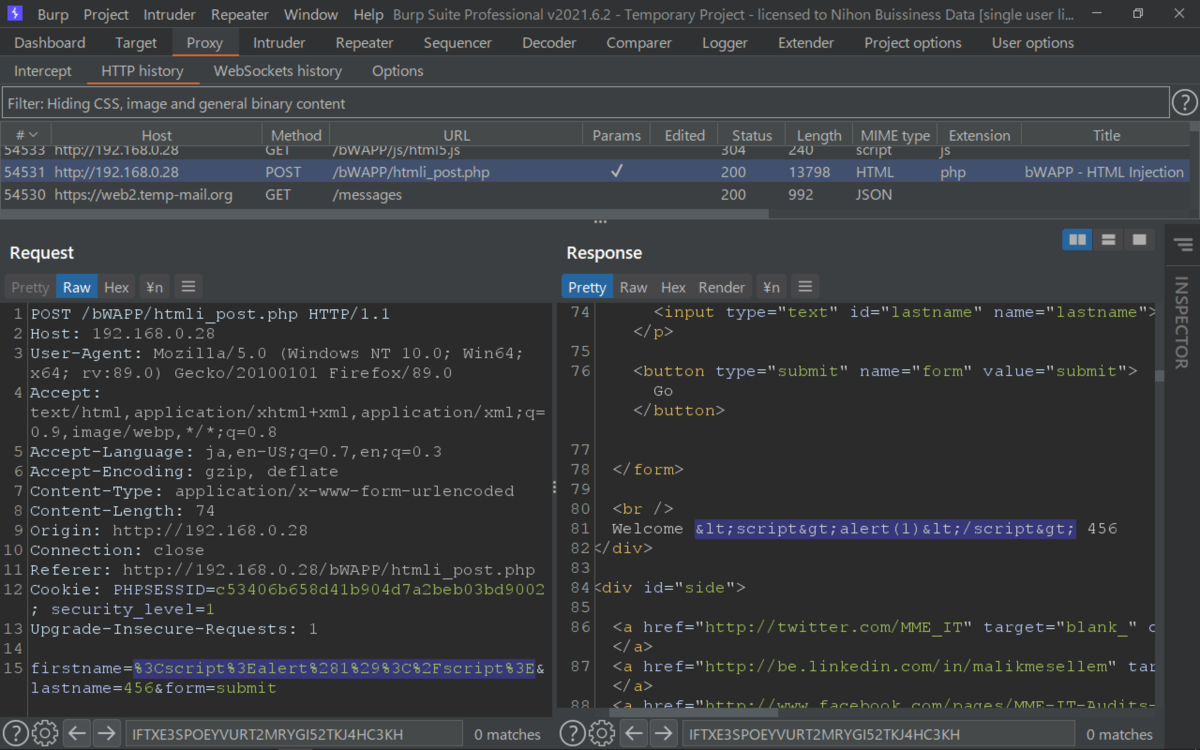Switch to the Decoder tab

coord(549,43)
